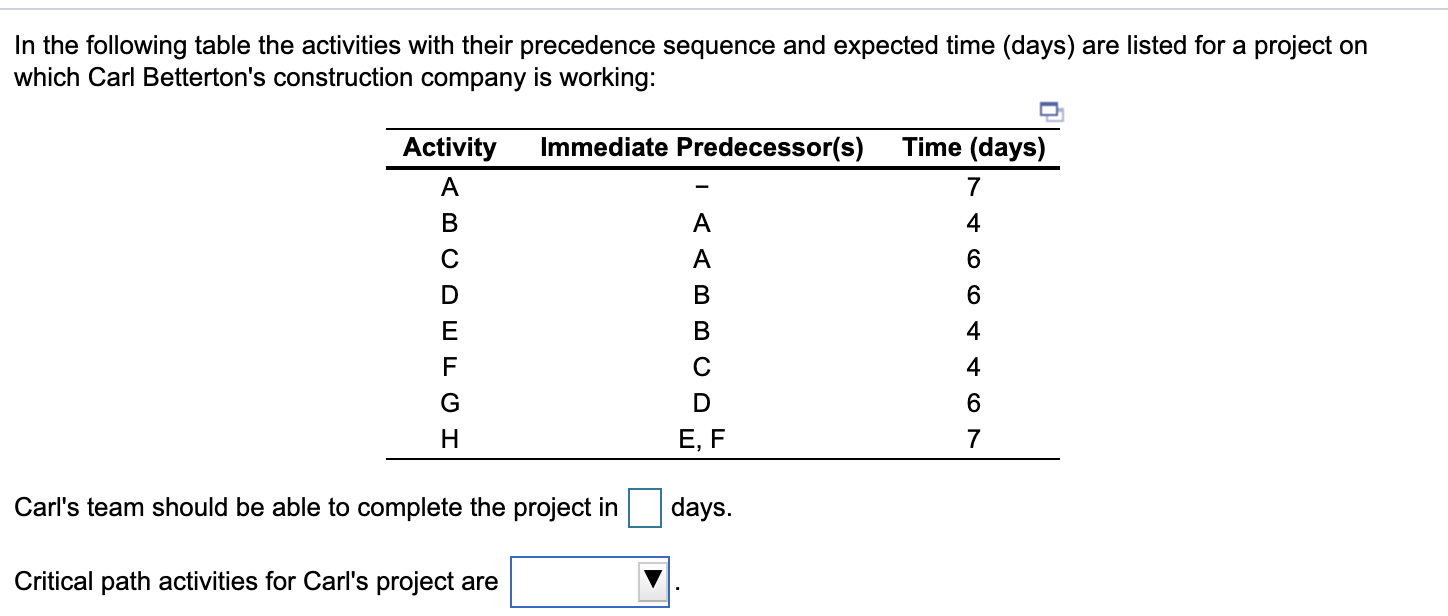Click the project completion days input box
This screenshot has height=616, width=1448.
click(646, 507)
